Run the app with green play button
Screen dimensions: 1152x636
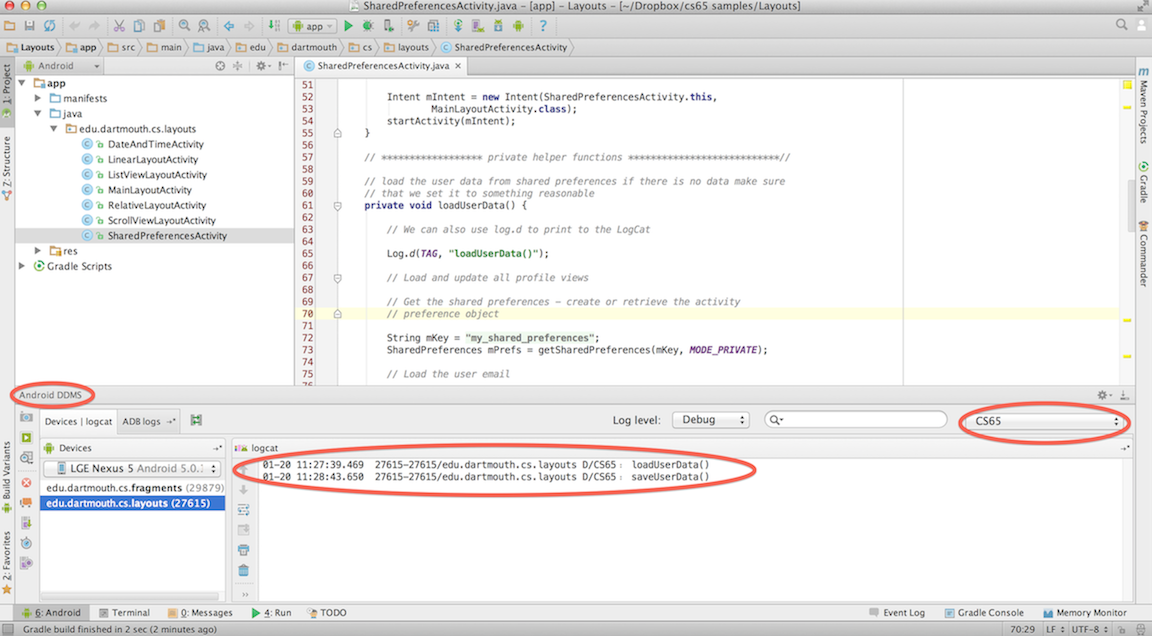tap(349, 26)
